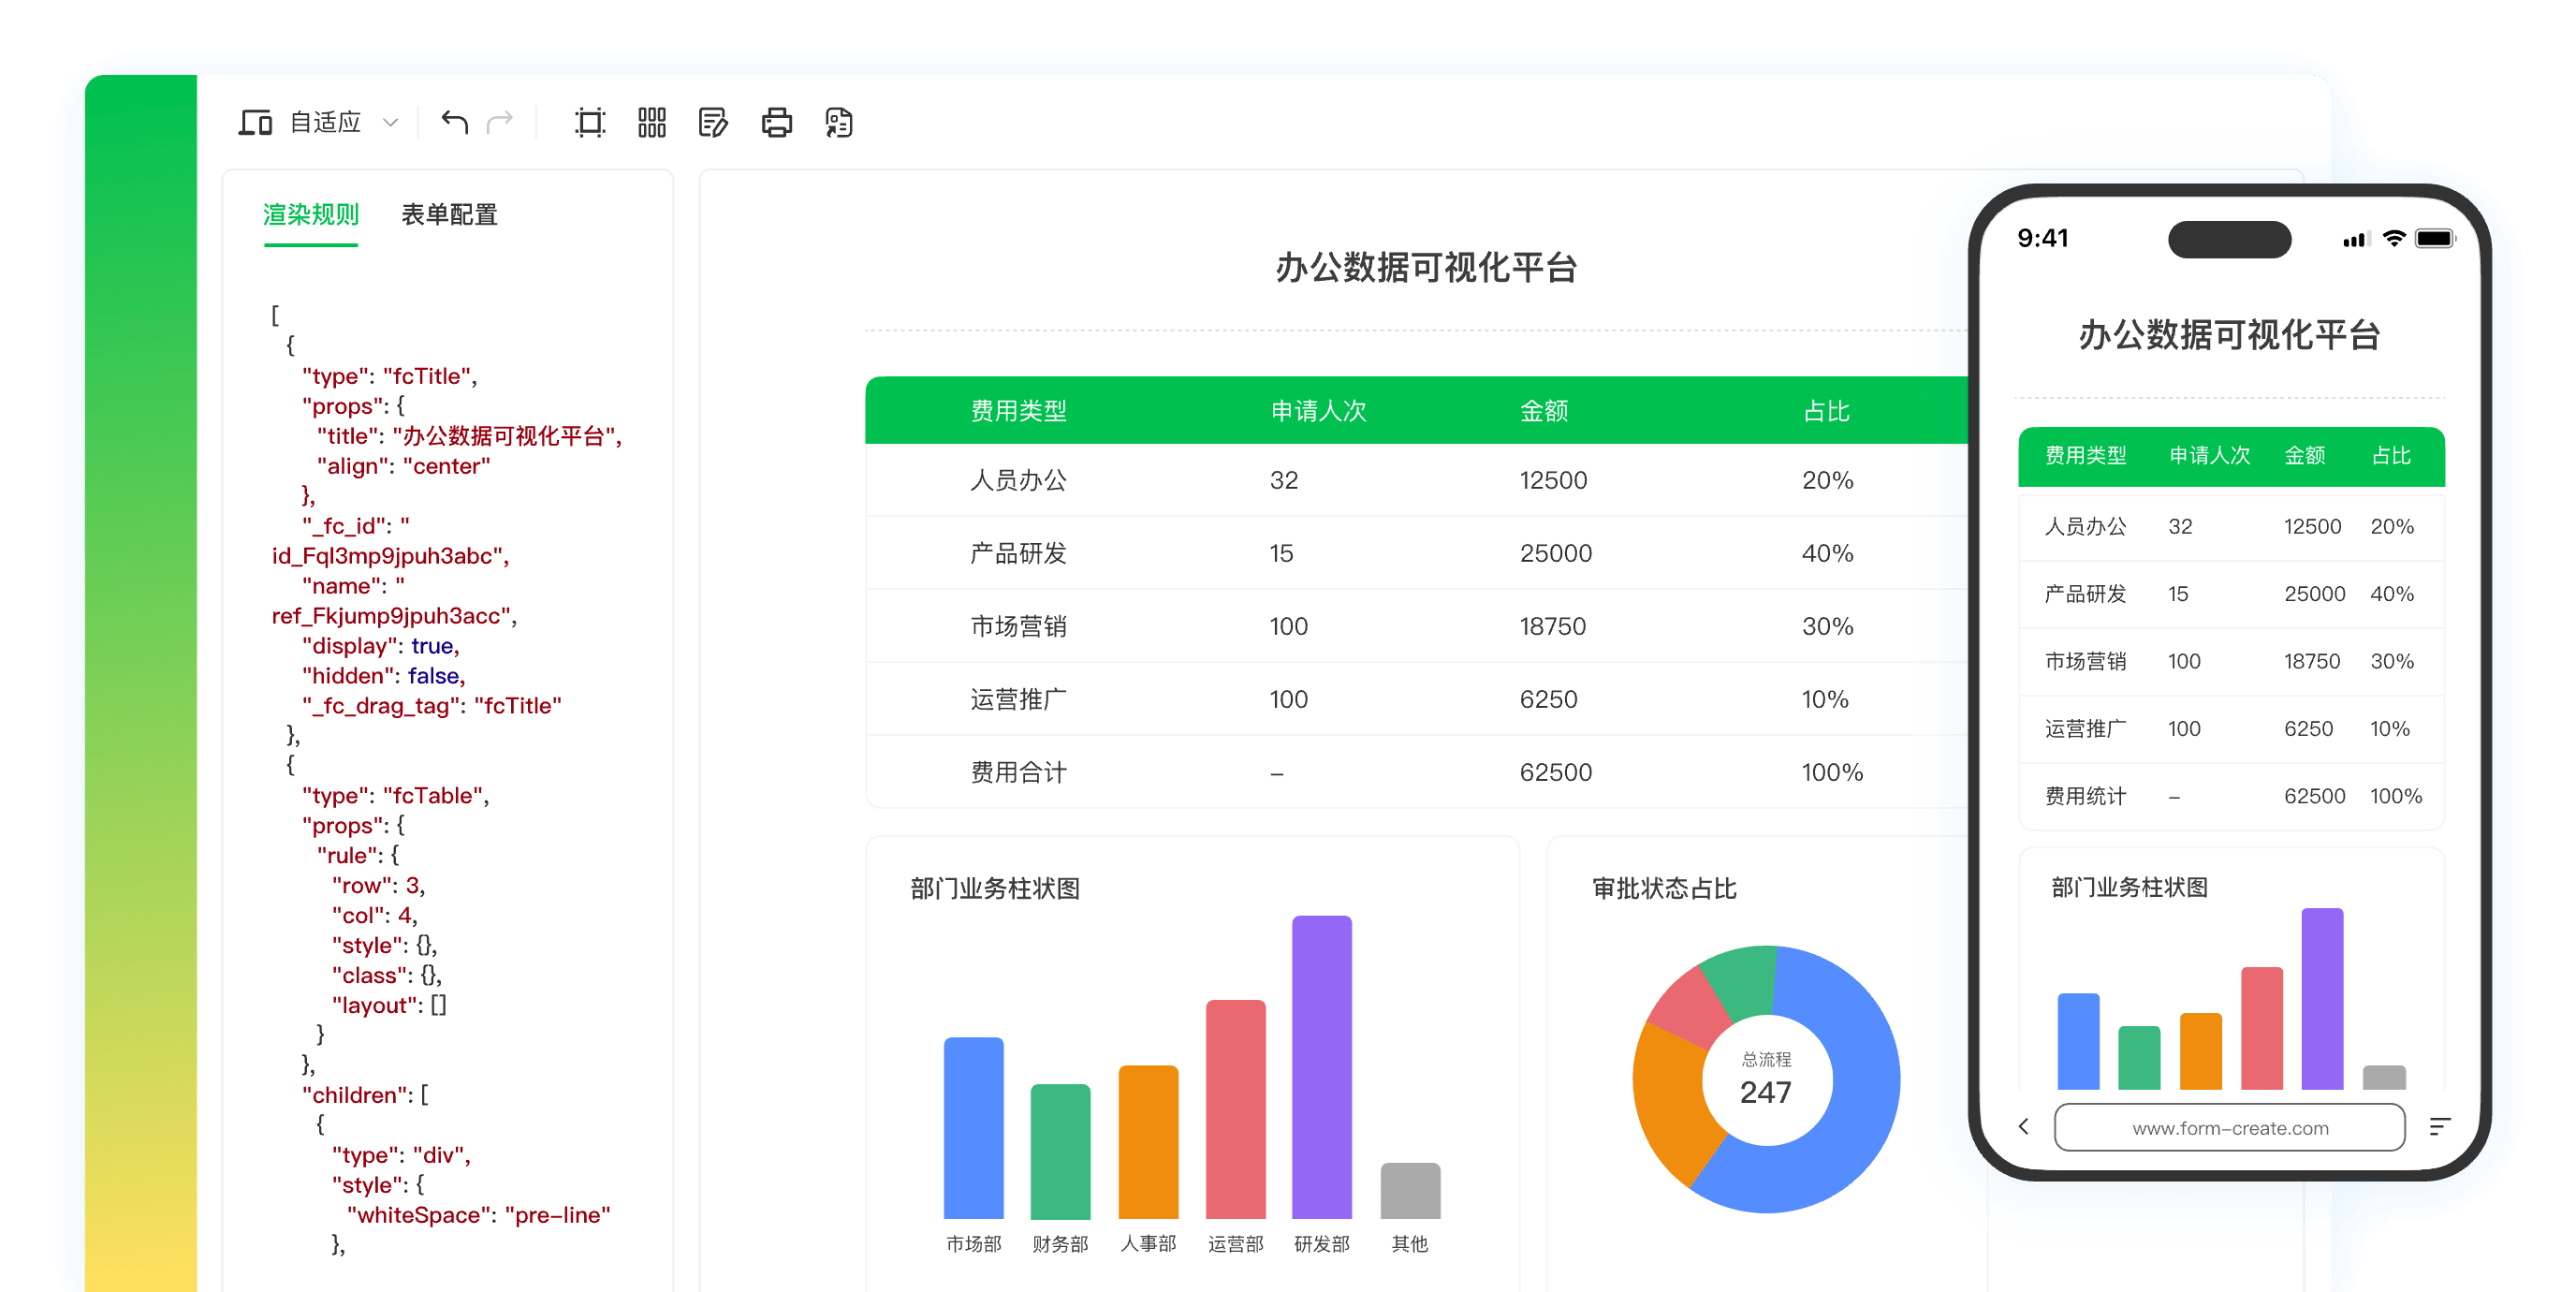Click the gray 其他 bar in desktop chart
Image resolution: width=2576 pixels, height=1292 pixels.
click(1410, 1190)
